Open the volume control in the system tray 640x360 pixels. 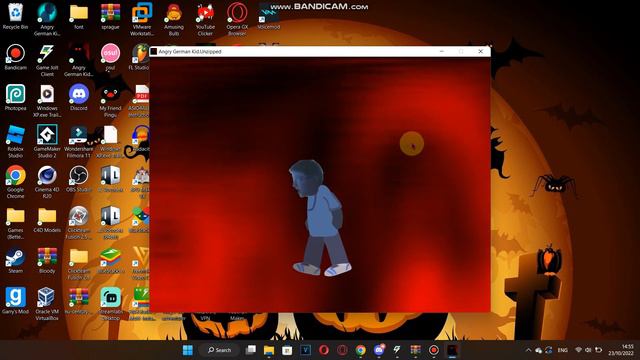click(588, 350)
